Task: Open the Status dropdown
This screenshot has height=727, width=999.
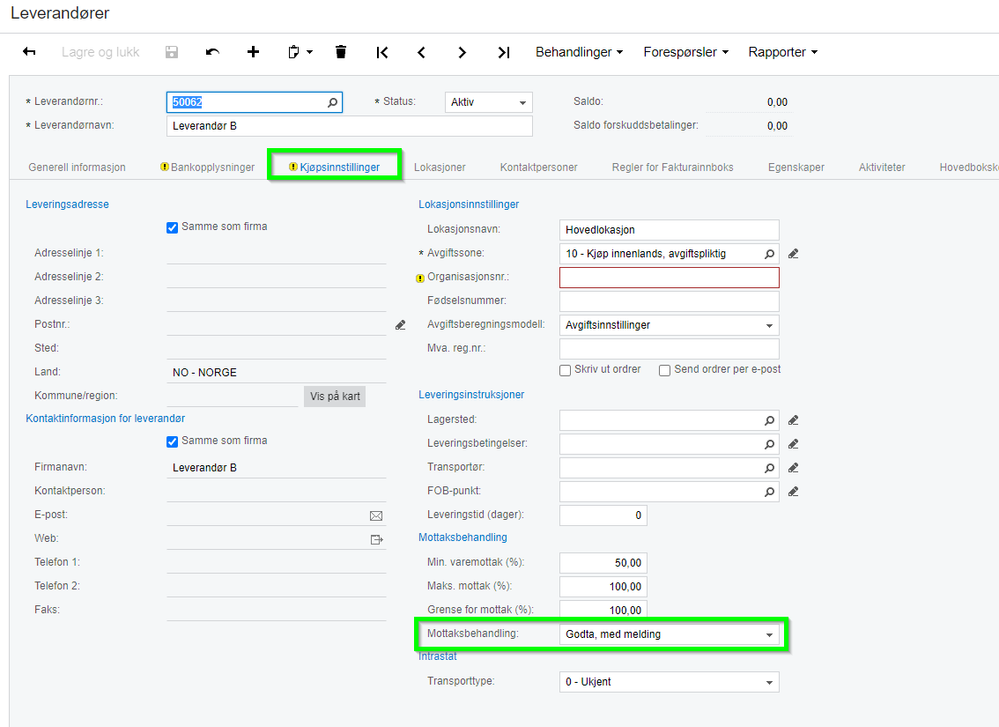Action: click(x=488, y=102)
